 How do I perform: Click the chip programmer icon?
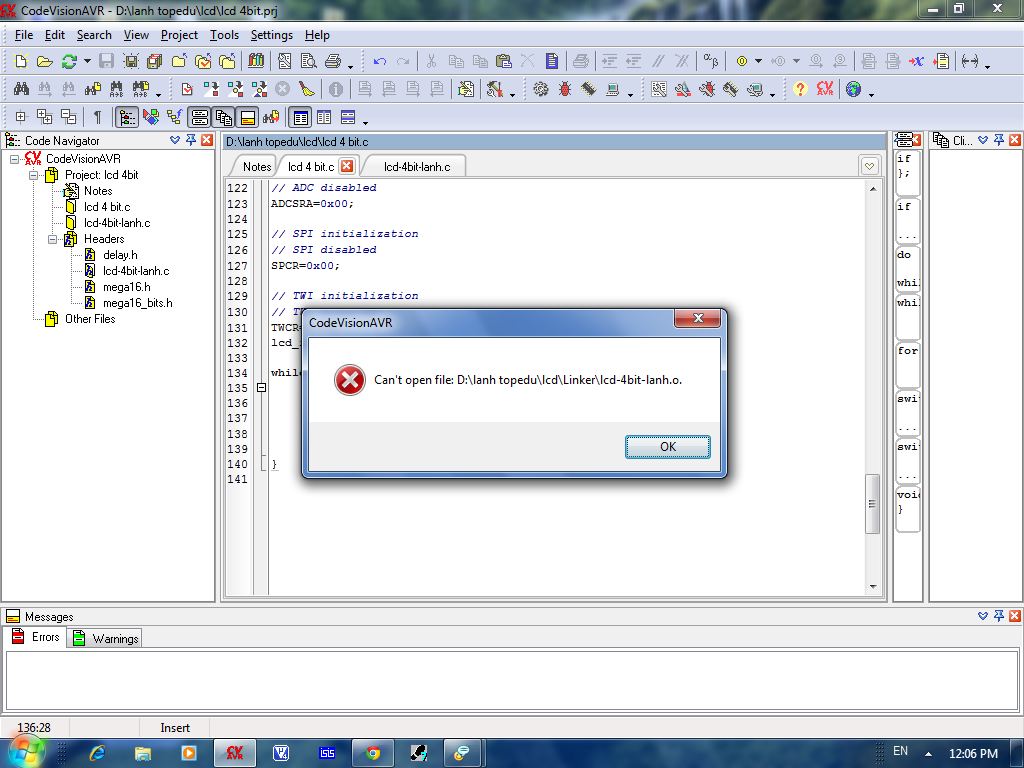click(588, 88)
